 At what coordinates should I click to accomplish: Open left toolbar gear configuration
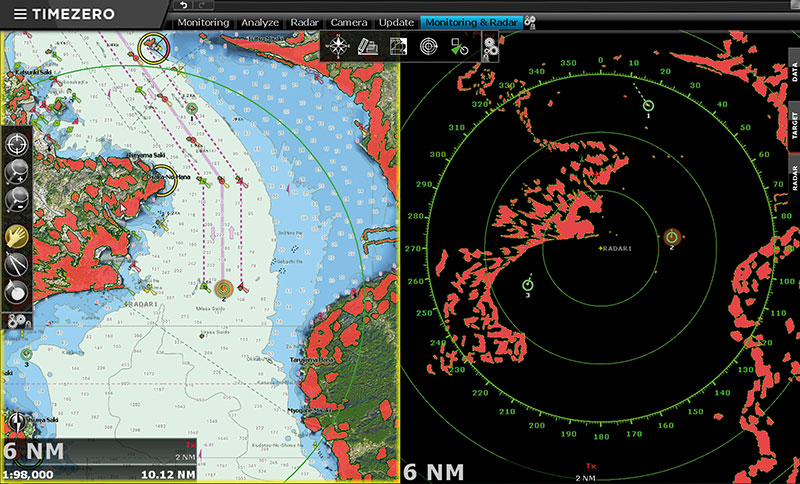click(17, 320)
